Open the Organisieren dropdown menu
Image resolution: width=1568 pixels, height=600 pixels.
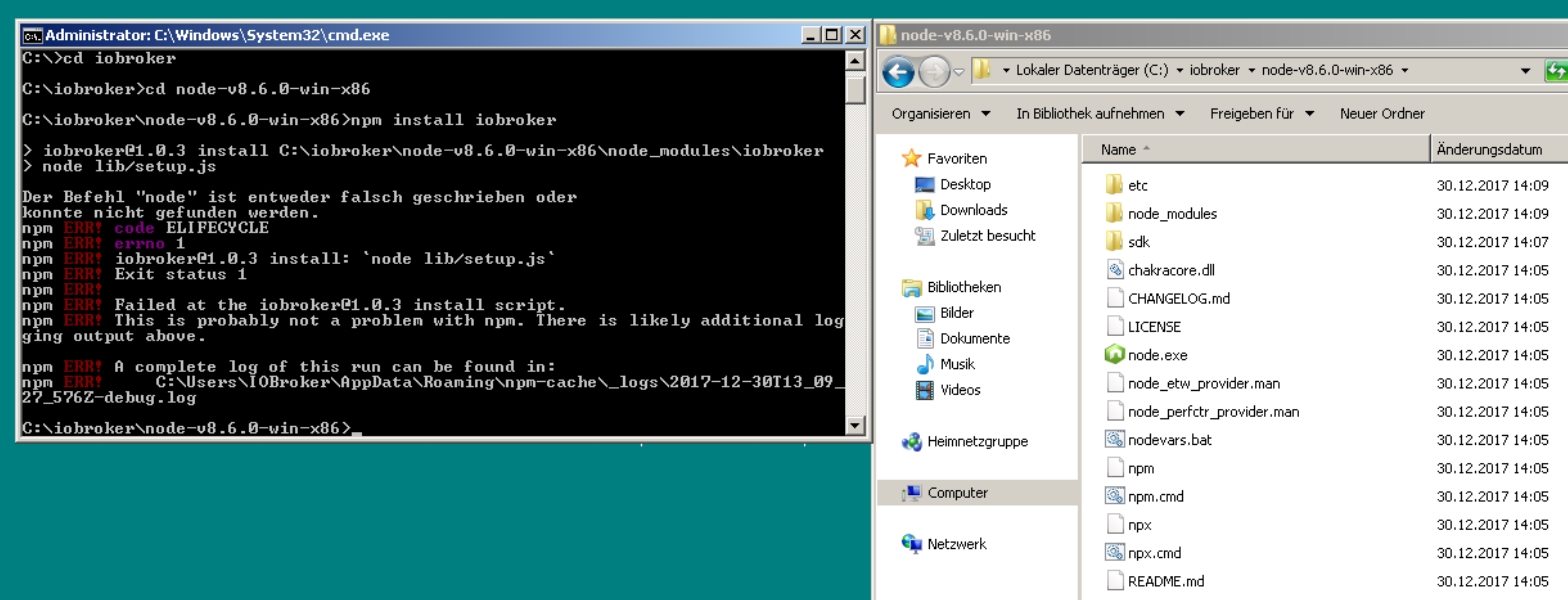pyautogui.click(x=941, y=113)
